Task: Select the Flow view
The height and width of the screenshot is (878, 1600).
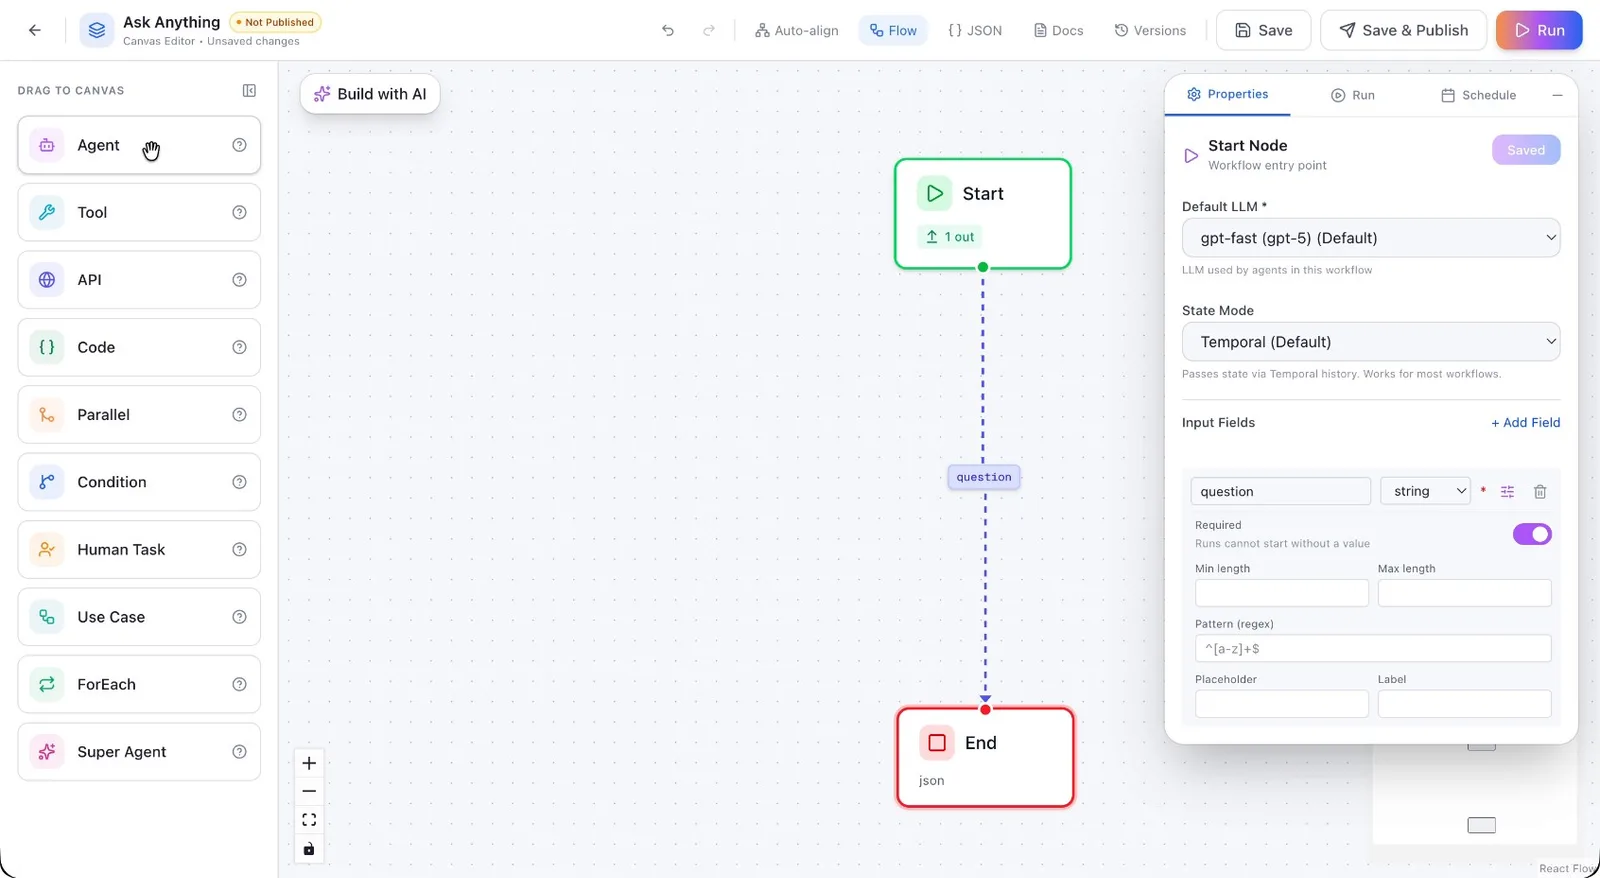Action: tap(893, 30)
